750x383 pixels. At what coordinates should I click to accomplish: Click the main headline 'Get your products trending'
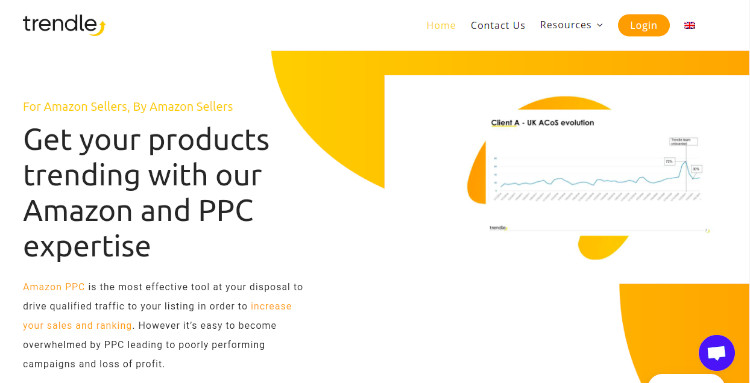[x=146, y=193]
